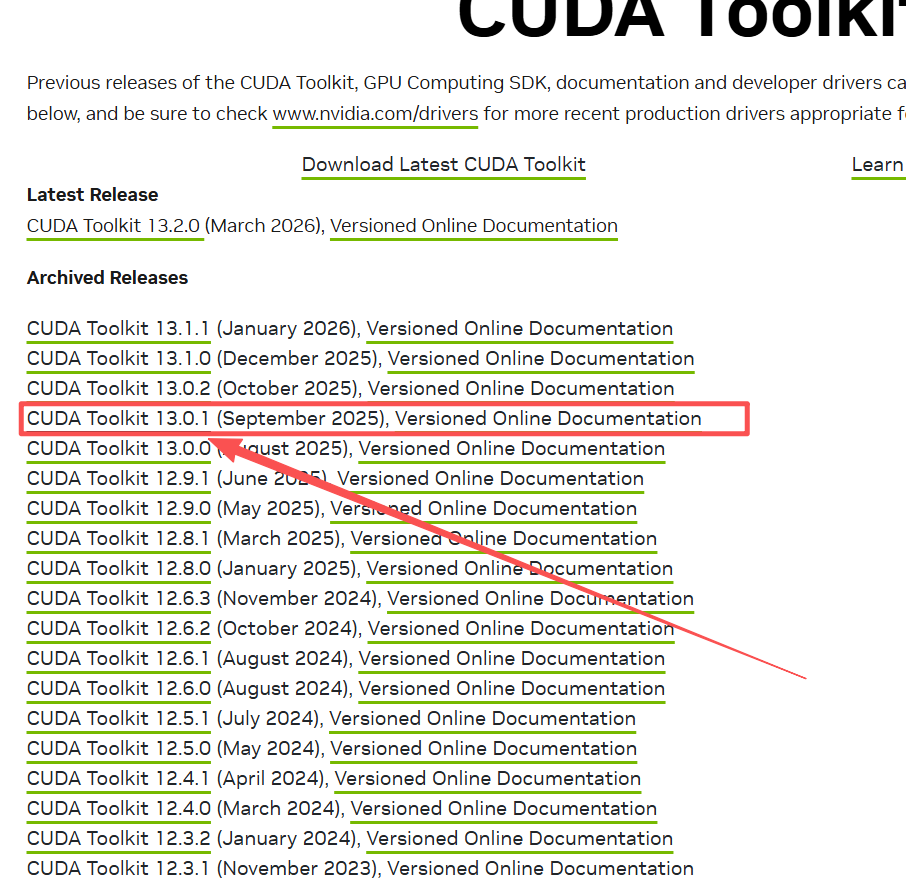The height and width of the screenshot is (878, 906).
Task: Open CUDA Toolkit 12.9.1 link
Action: pos(118,479)
